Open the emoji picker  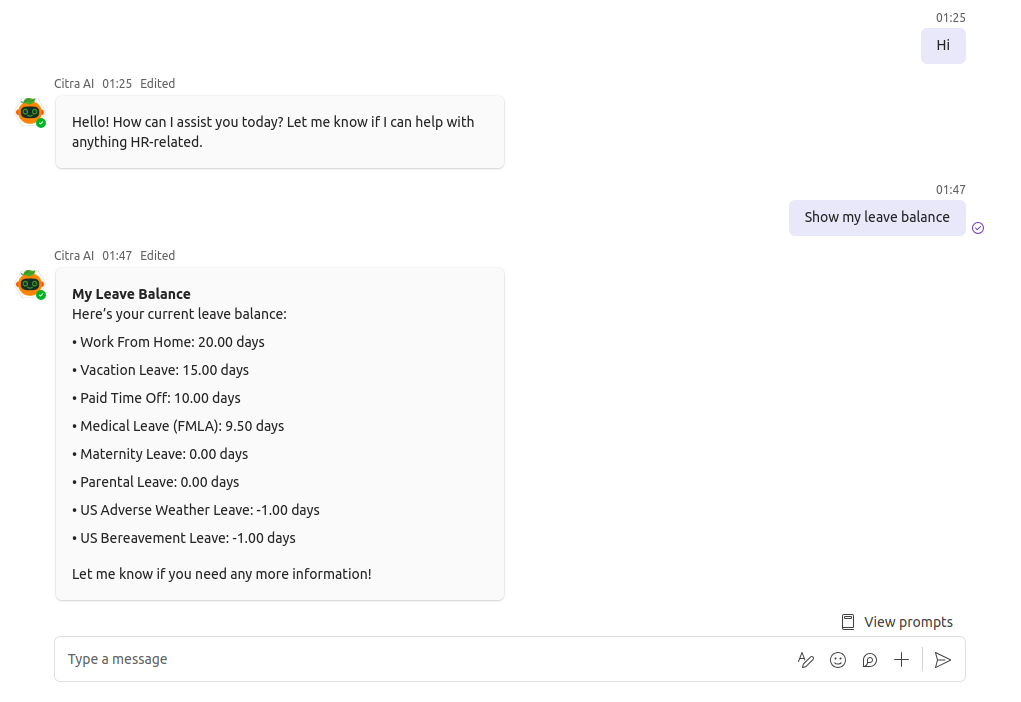click(x=838, y=660)
